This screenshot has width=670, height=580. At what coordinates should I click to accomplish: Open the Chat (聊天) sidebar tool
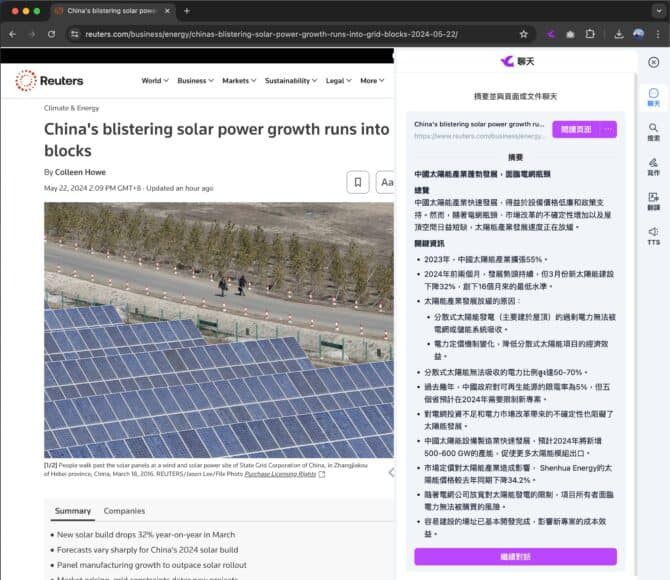click(653, 96)
